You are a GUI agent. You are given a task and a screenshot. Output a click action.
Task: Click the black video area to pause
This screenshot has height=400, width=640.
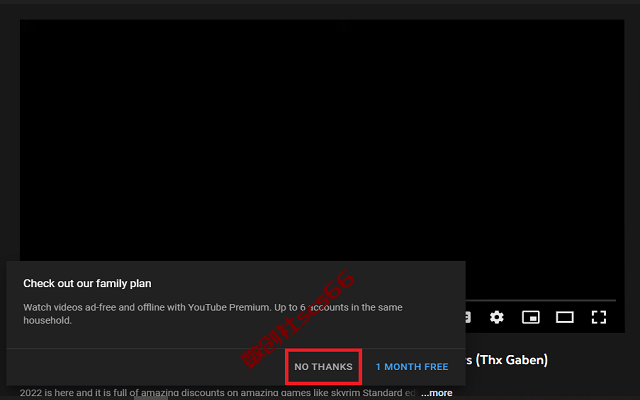pyautogui.click(x=322, y=139)
